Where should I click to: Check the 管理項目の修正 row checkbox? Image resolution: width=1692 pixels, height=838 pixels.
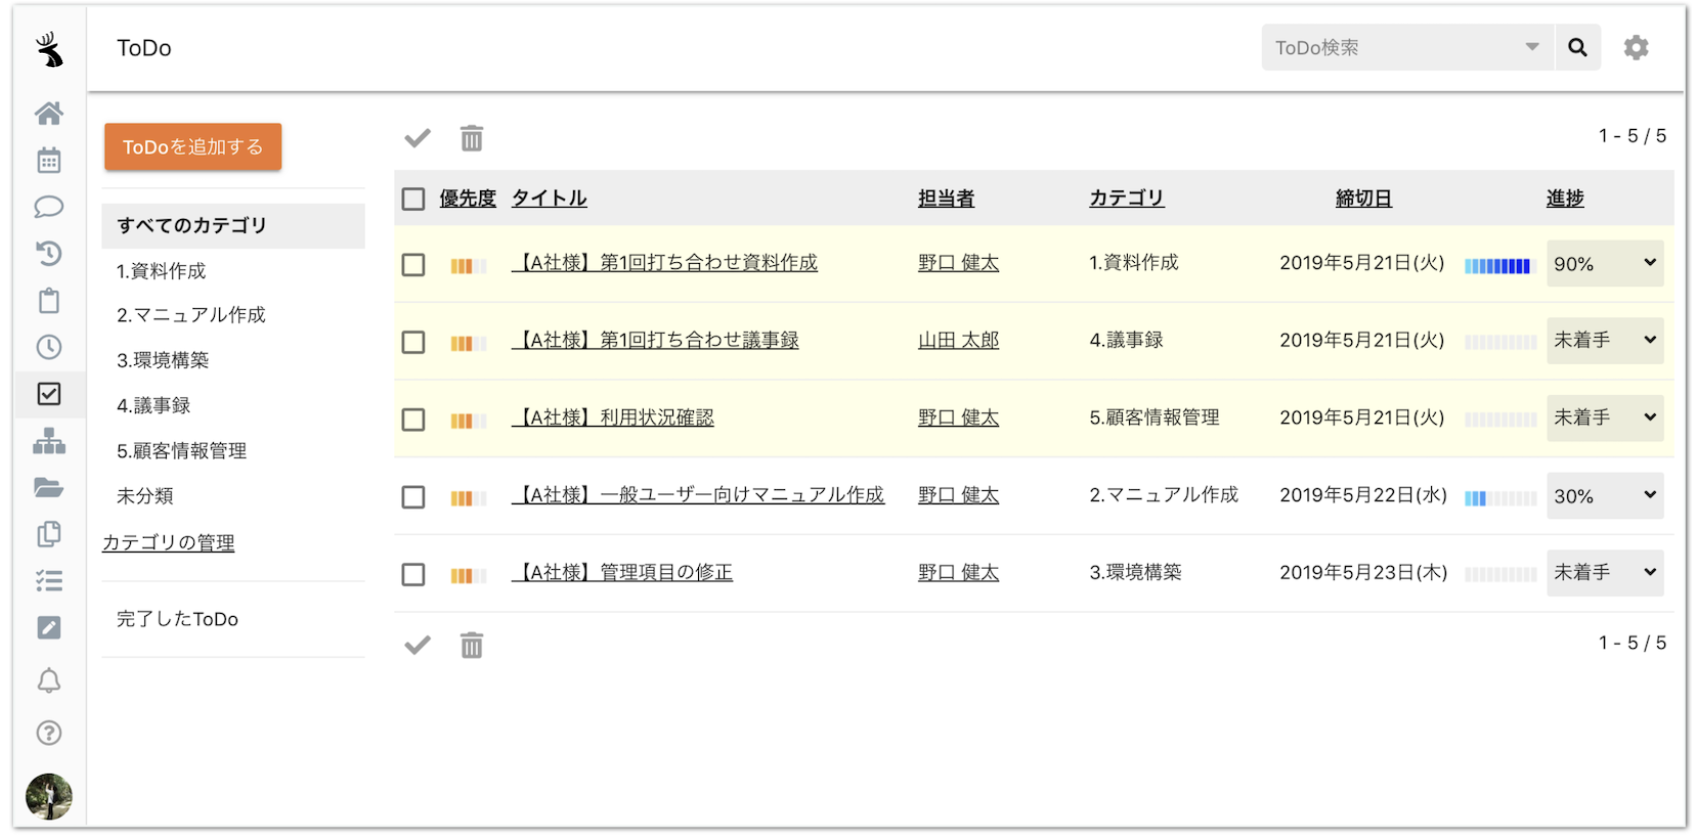click(x=413, y=575)
